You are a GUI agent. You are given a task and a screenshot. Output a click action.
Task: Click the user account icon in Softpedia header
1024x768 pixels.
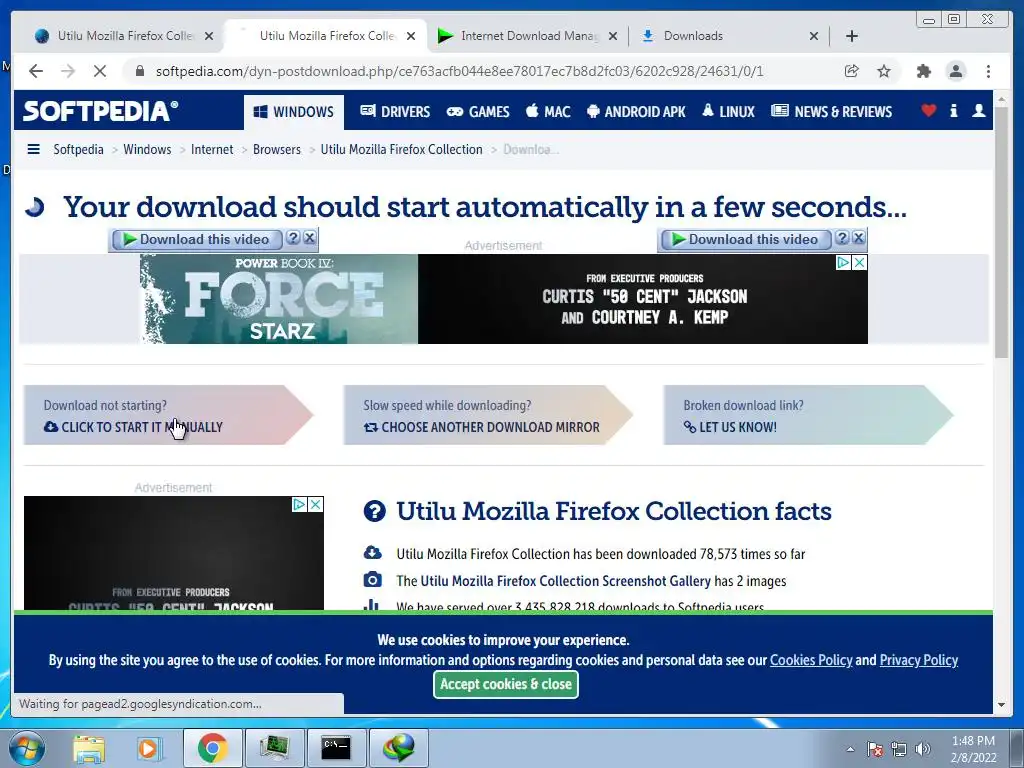978,110
